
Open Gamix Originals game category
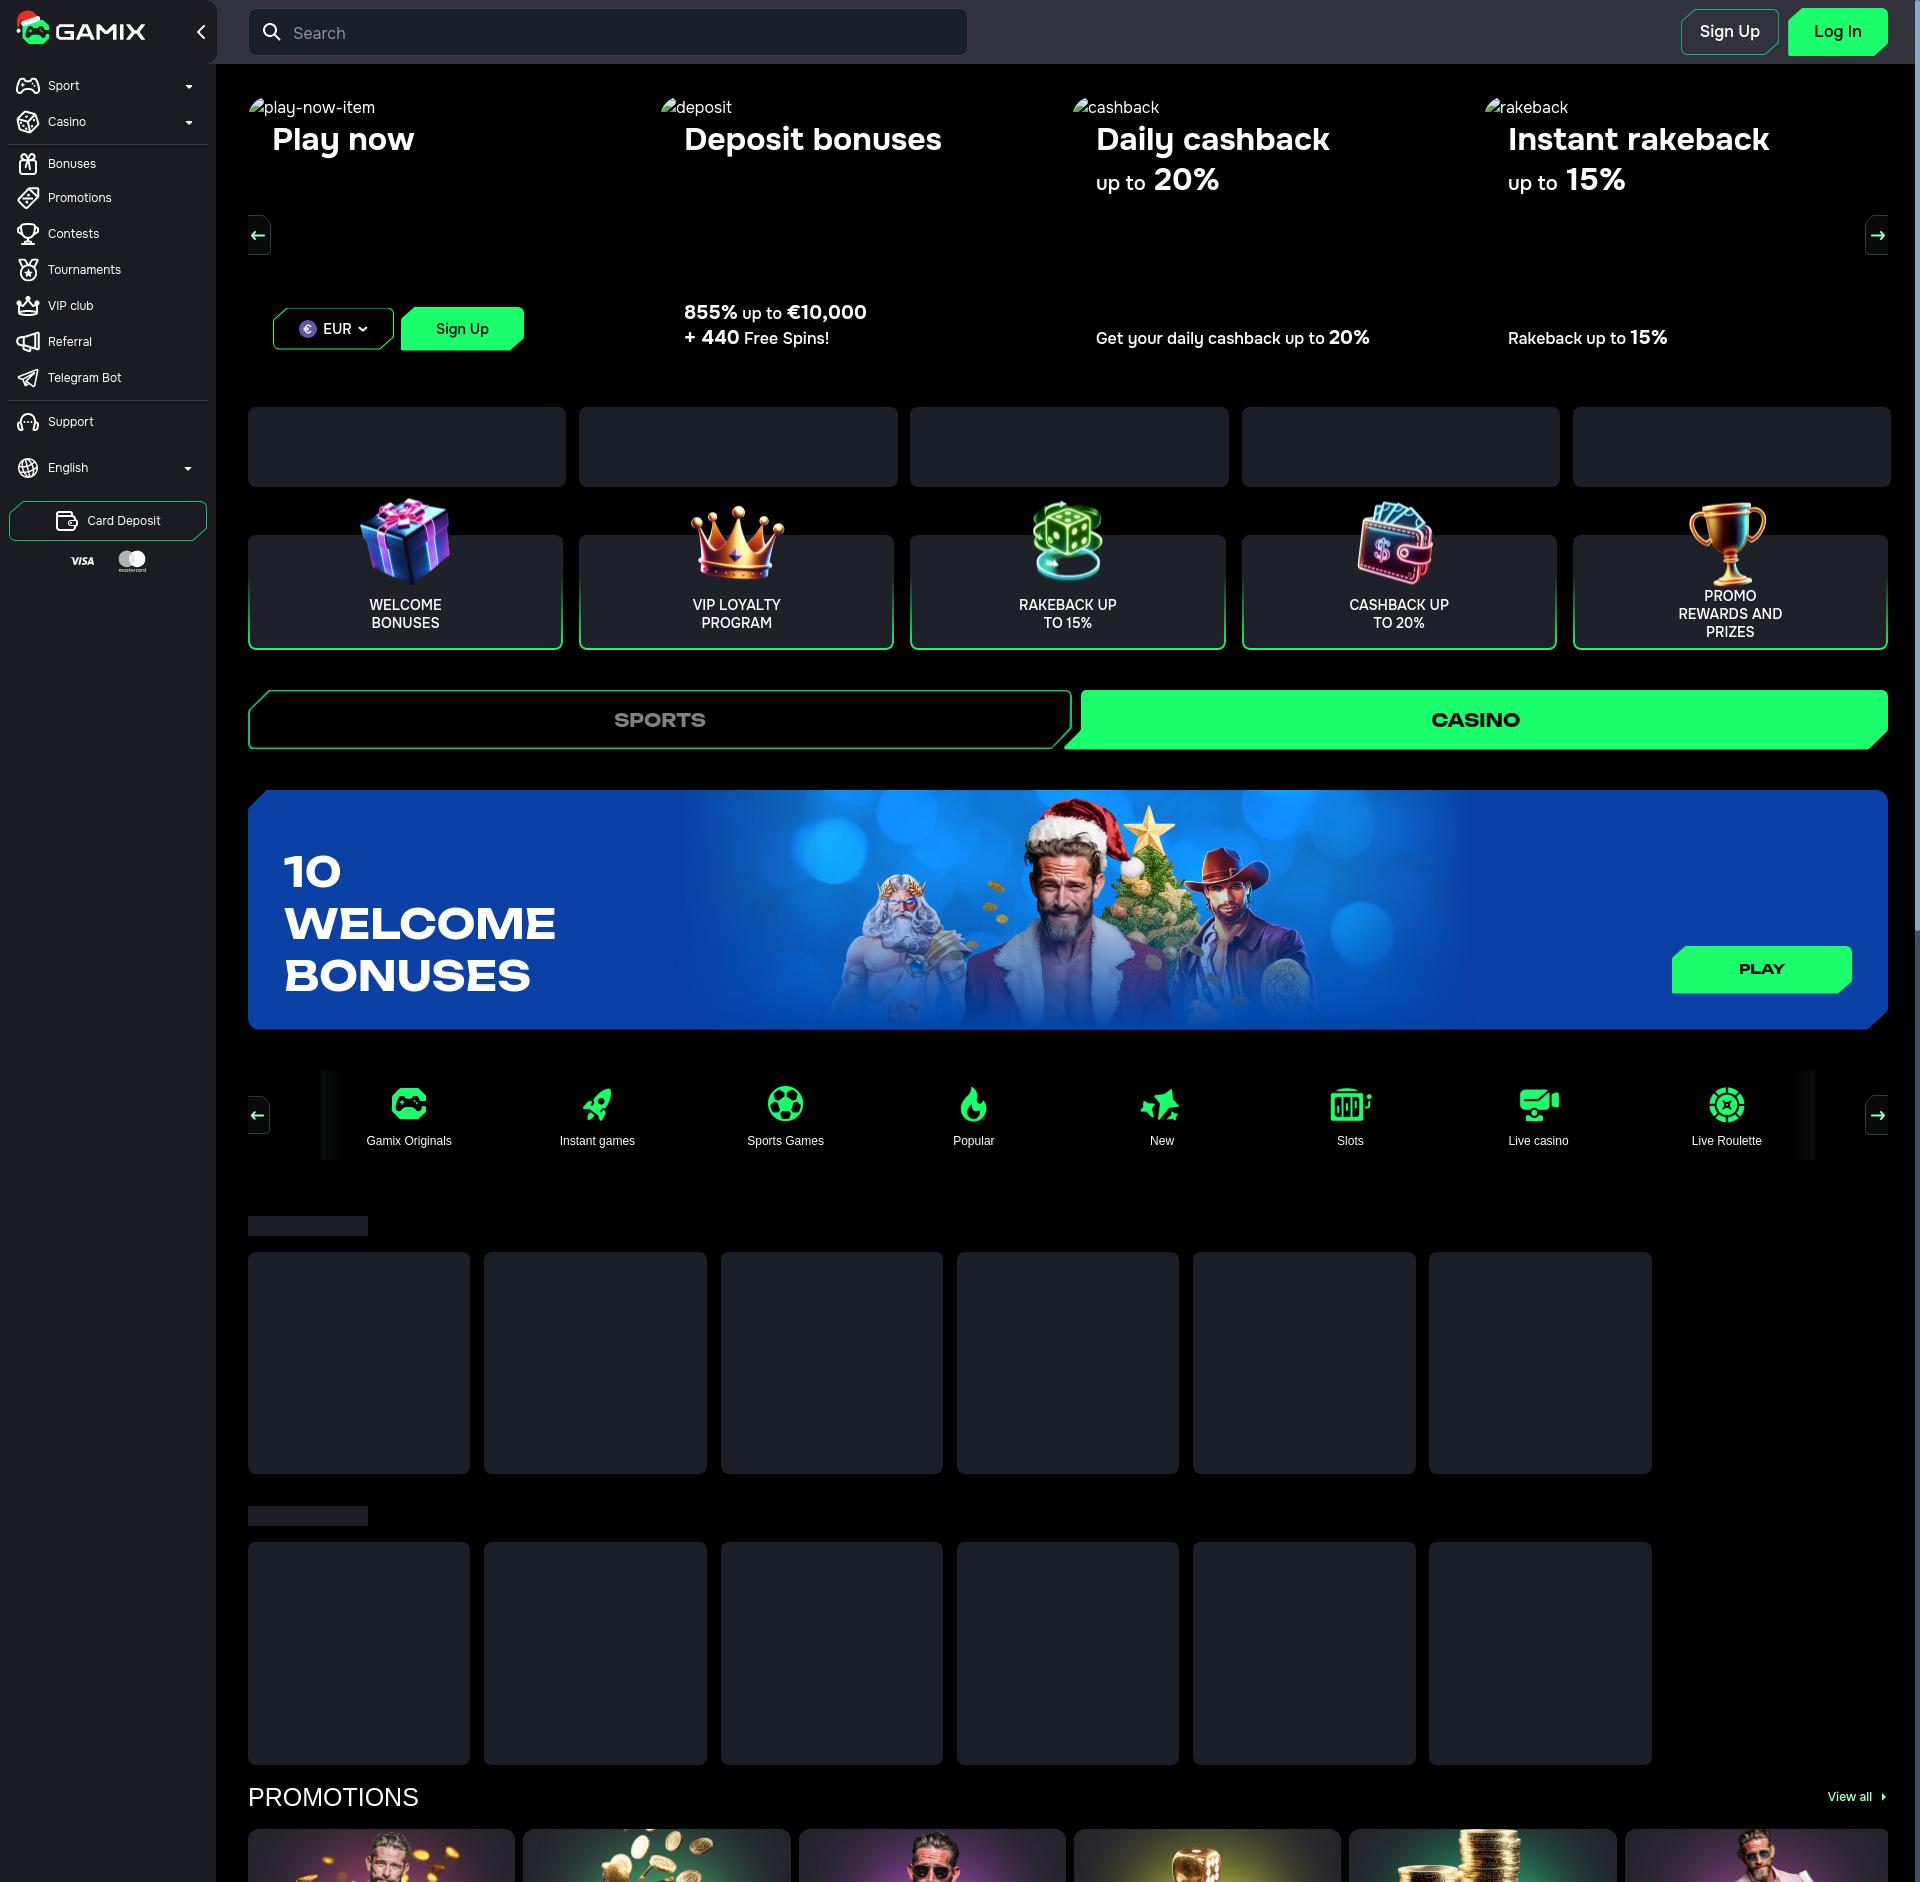[x=408, y=1115]
